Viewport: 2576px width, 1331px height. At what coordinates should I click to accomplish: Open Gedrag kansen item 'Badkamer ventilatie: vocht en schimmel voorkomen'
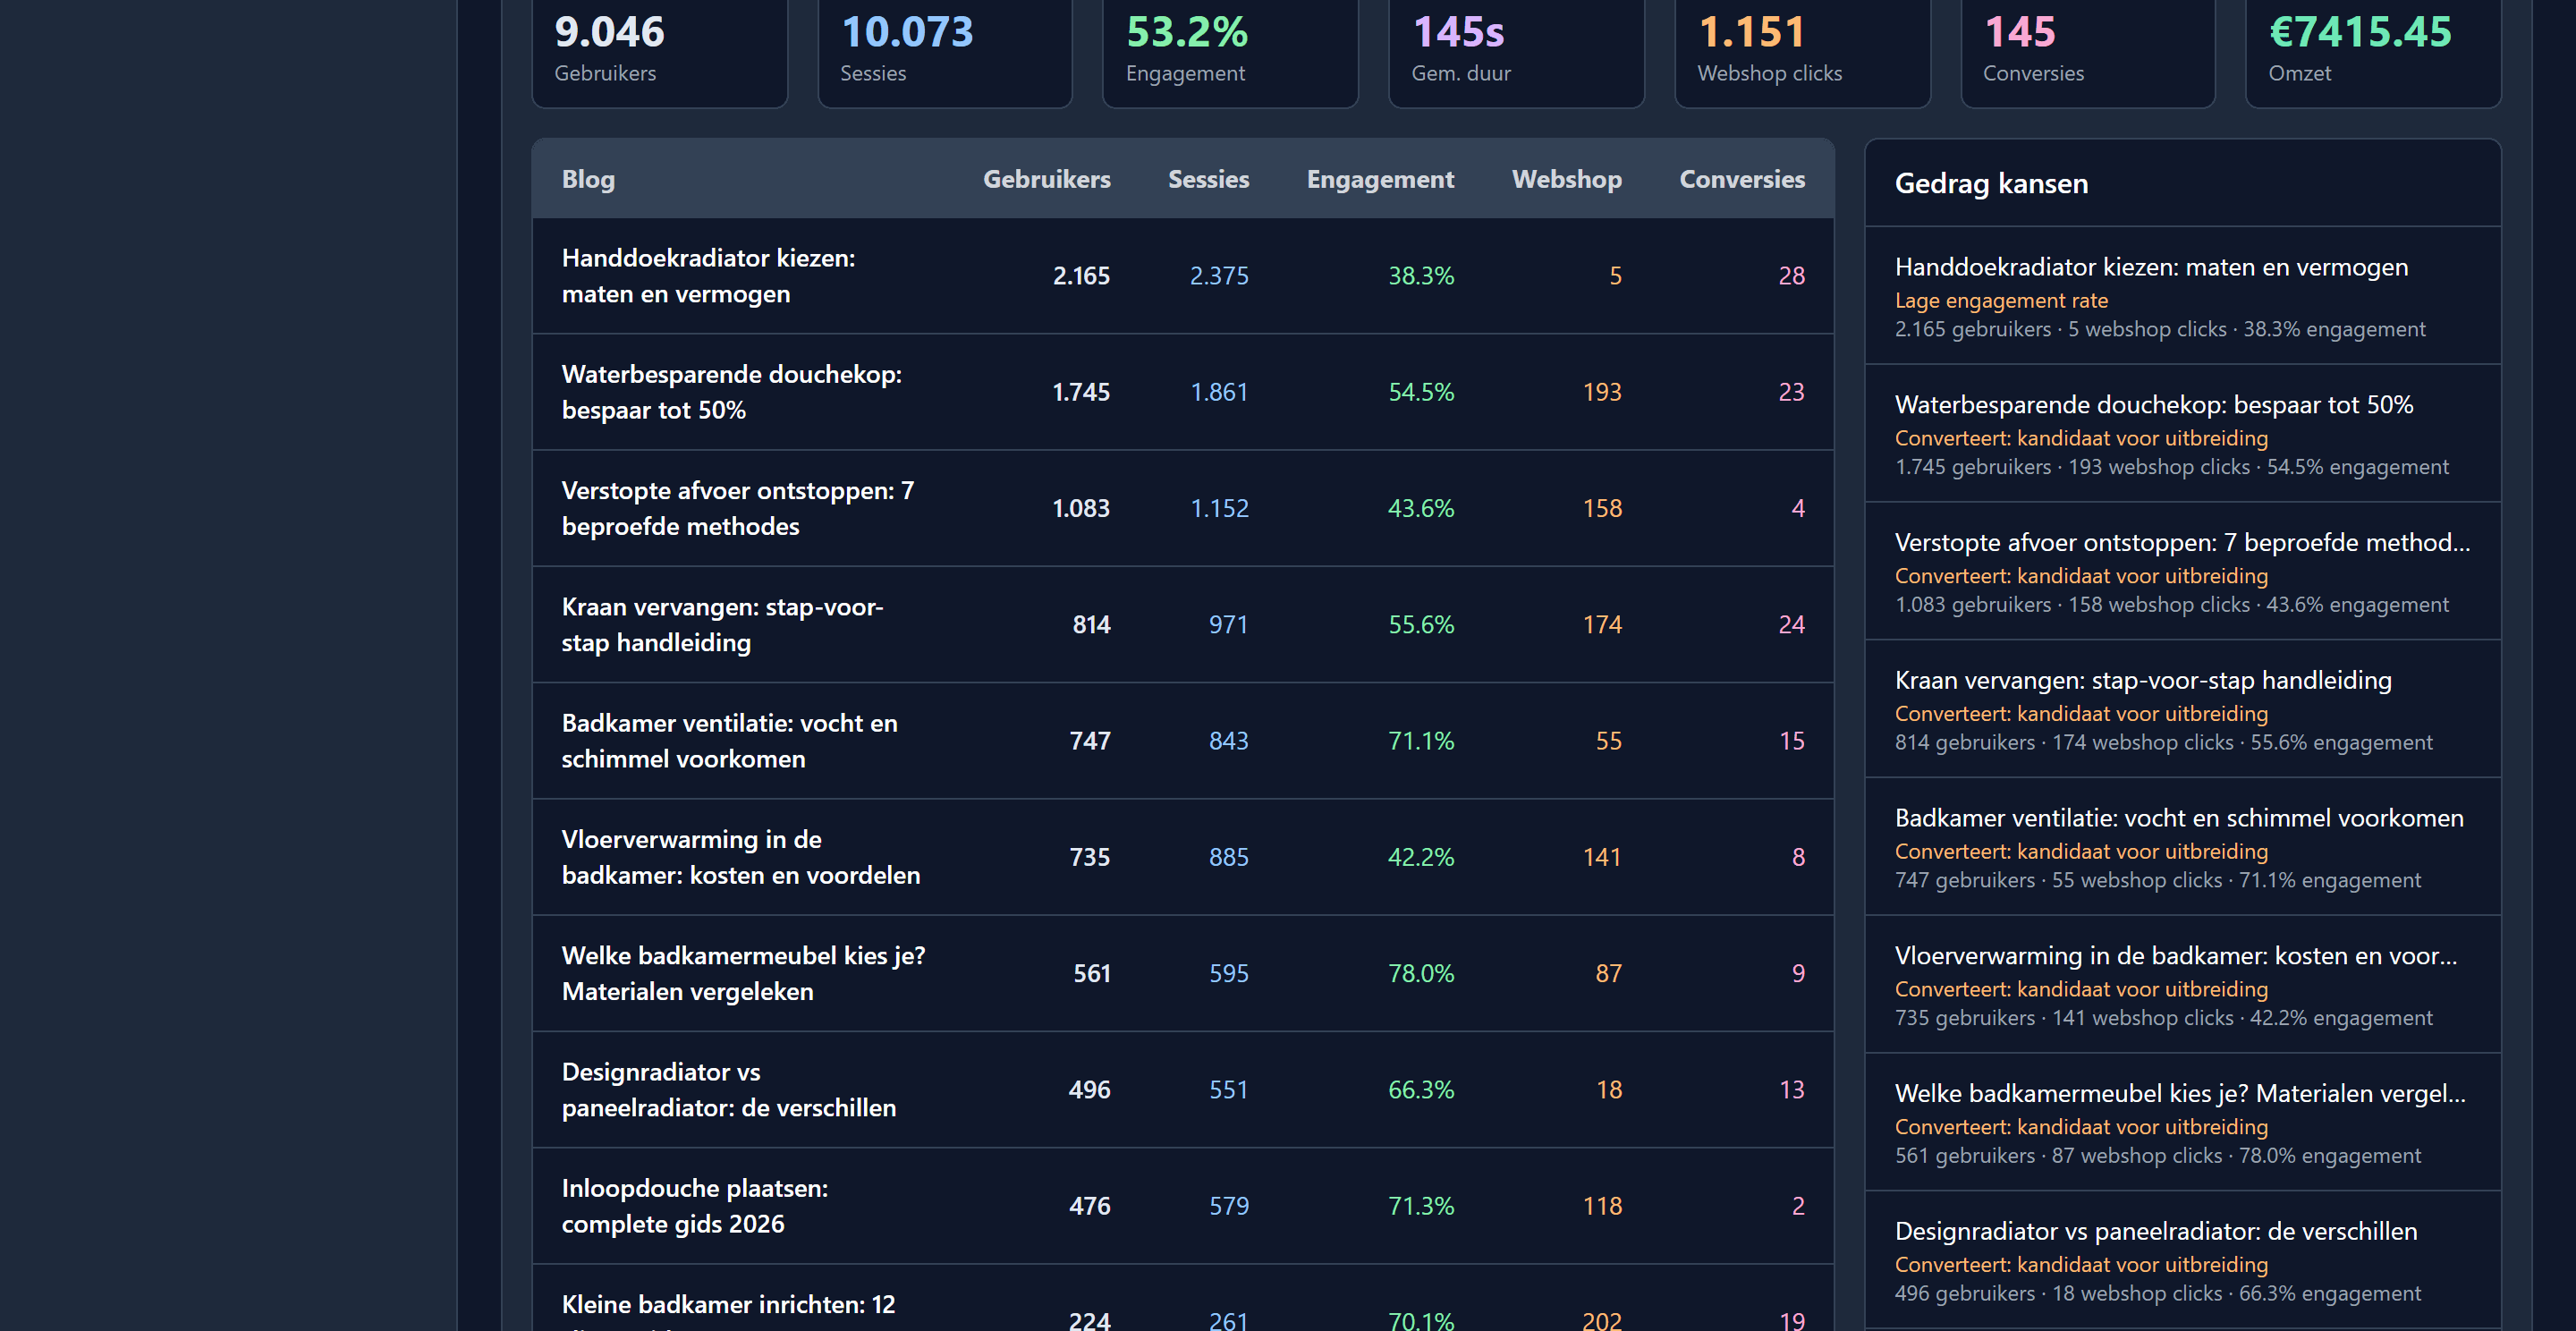point(2183,847)
